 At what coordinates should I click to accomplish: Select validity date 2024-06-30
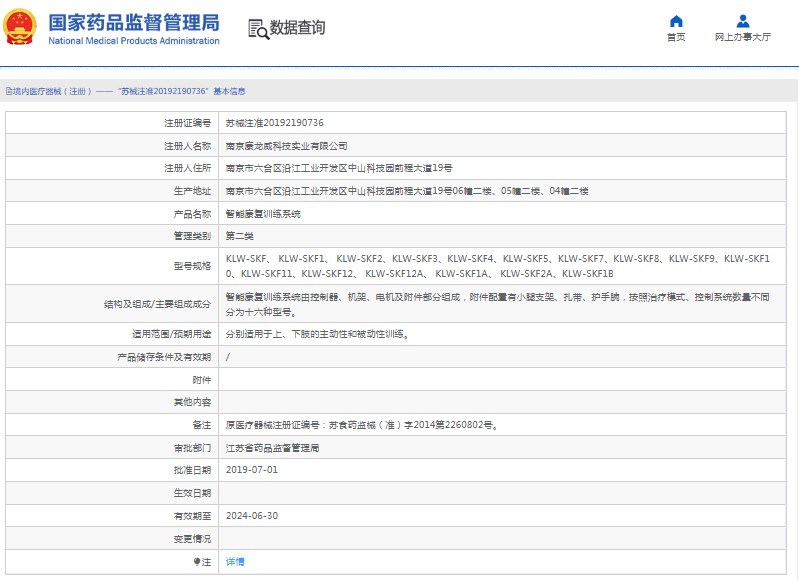click(x=252, y=516)
